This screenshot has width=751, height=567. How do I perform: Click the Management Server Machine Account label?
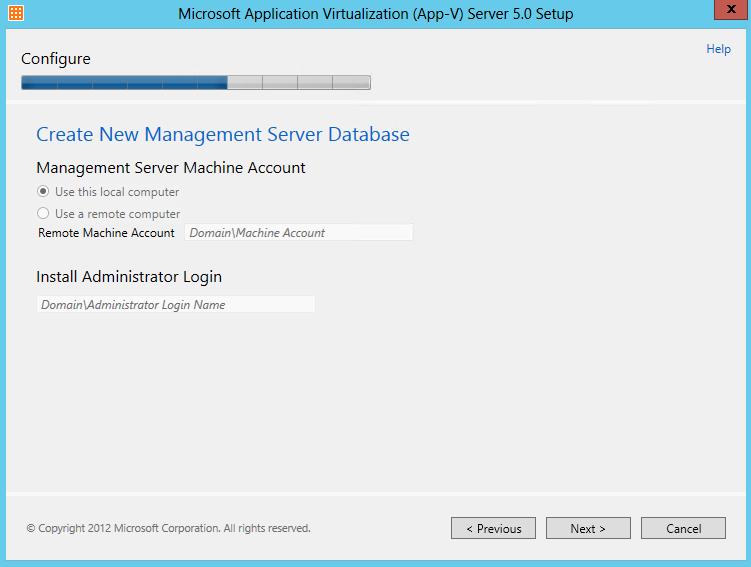click(x=171, y=168)
